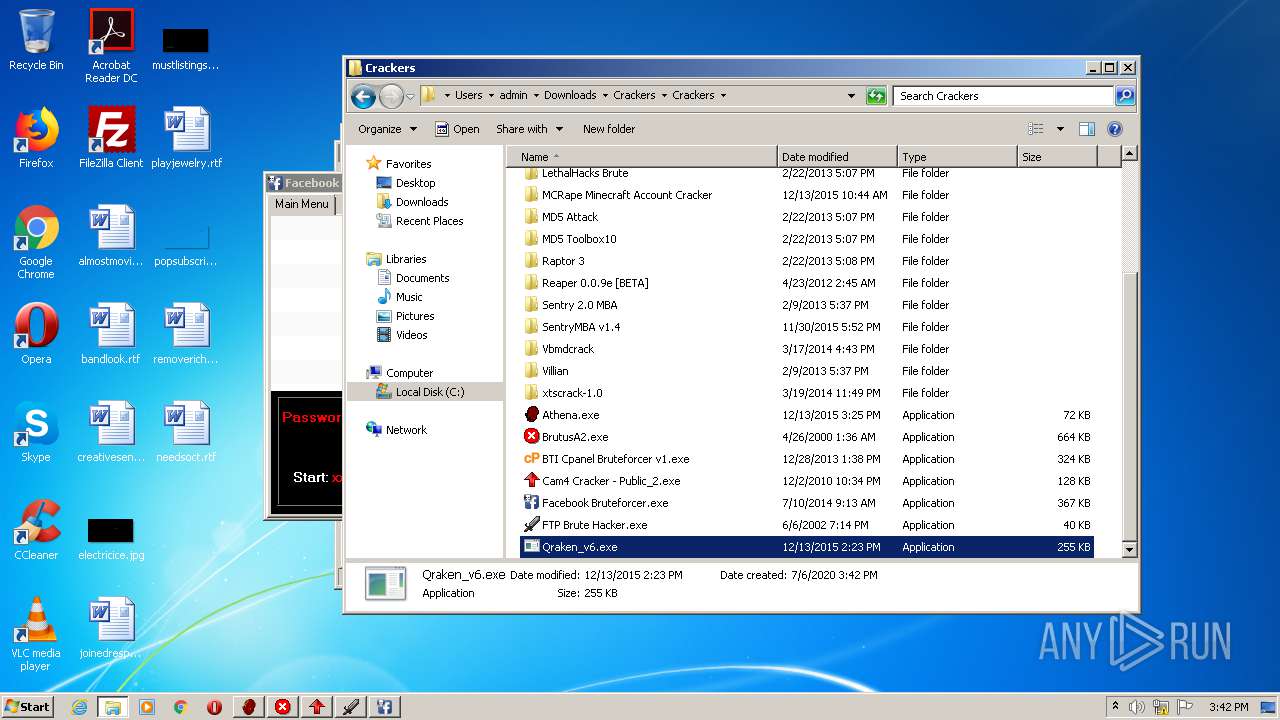Select the Cam4 Cracker - Public_2.exe icon
1280x720 pixels.
click(x=532, y=481)
